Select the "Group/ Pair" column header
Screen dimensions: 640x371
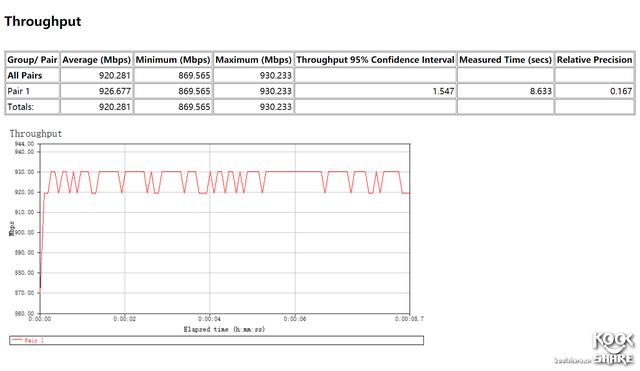point(32,60)
